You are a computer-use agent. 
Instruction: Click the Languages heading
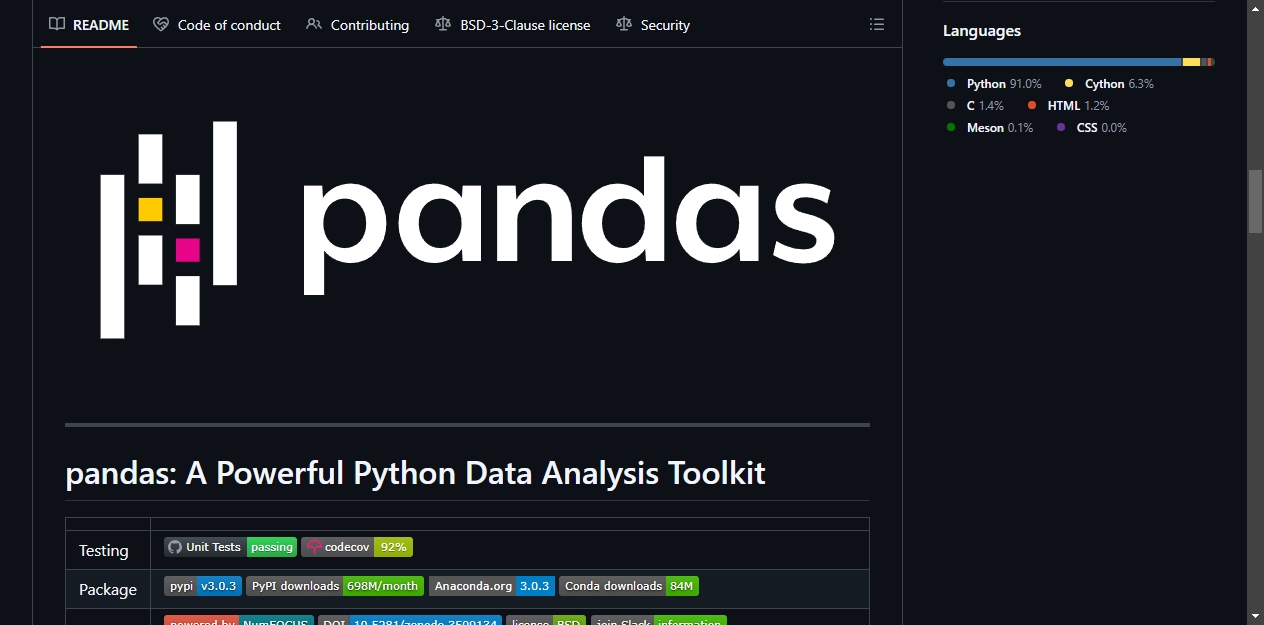pos(982,31)
